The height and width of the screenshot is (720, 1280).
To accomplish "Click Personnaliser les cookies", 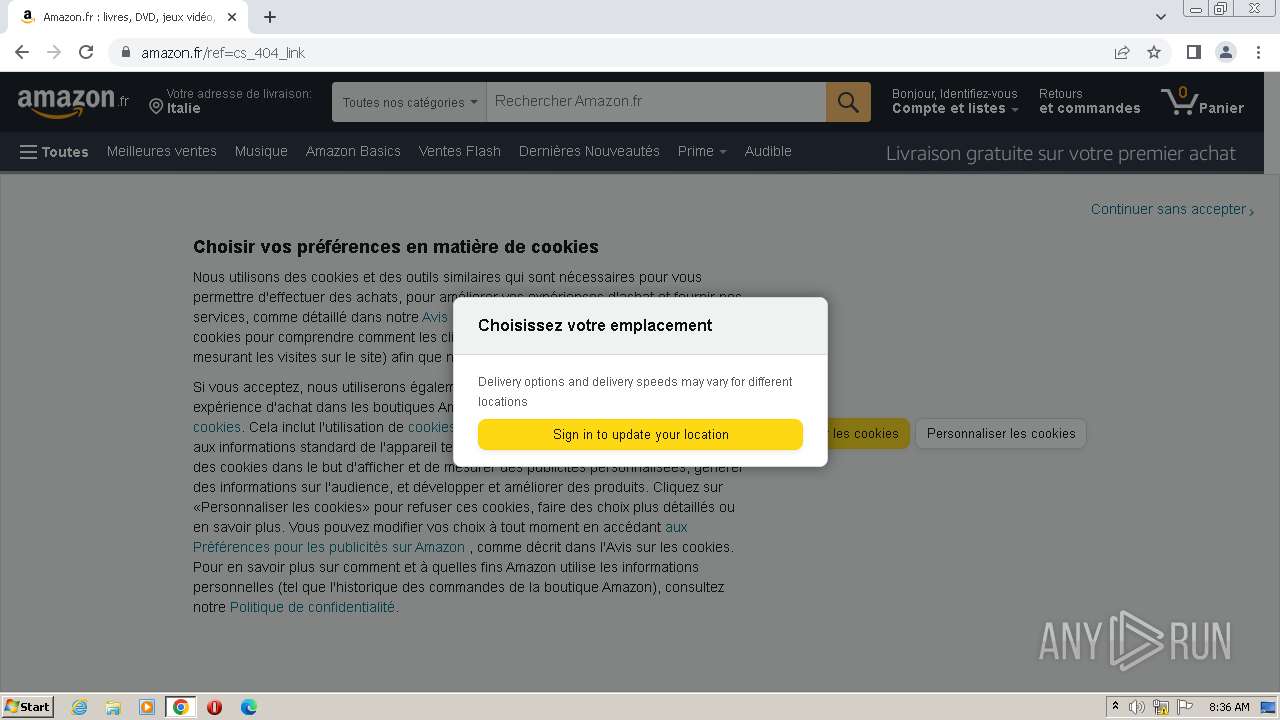I will click(1001, 434).
